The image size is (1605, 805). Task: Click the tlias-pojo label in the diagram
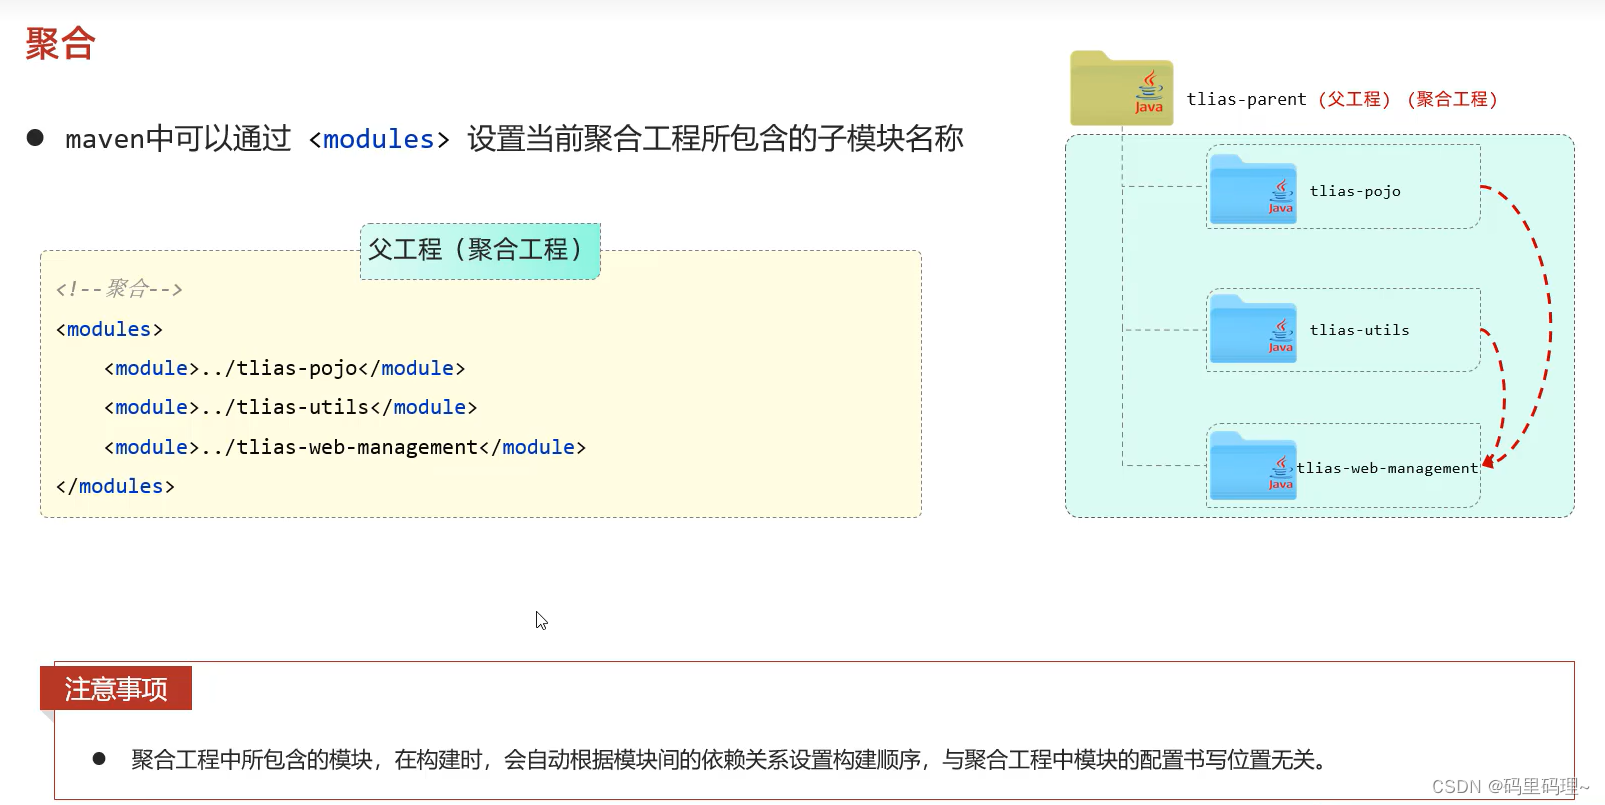click(x=1355, y=191)
